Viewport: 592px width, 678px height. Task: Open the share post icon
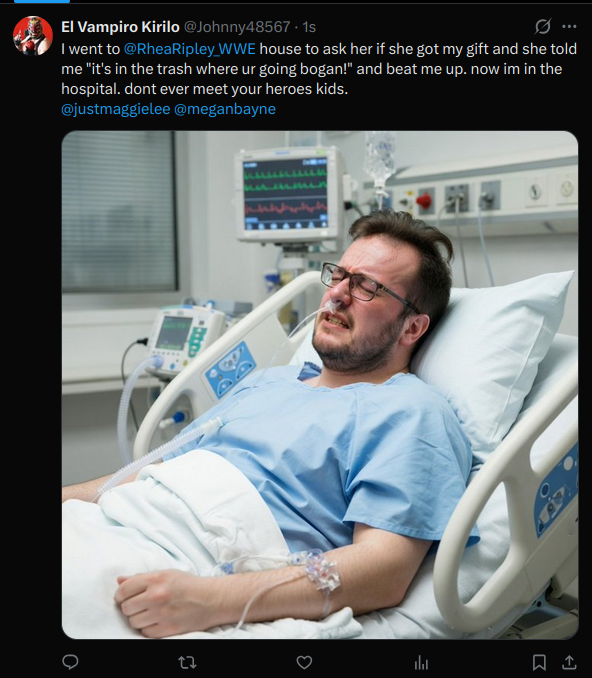click(x=569, y=662)
